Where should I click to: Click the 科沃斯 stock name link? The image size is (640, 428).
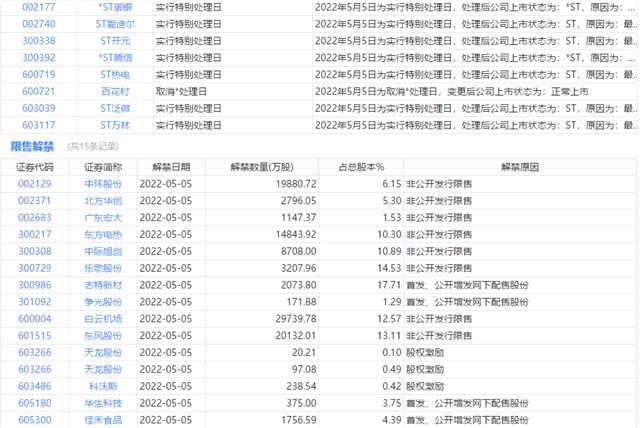pos(103,386)
